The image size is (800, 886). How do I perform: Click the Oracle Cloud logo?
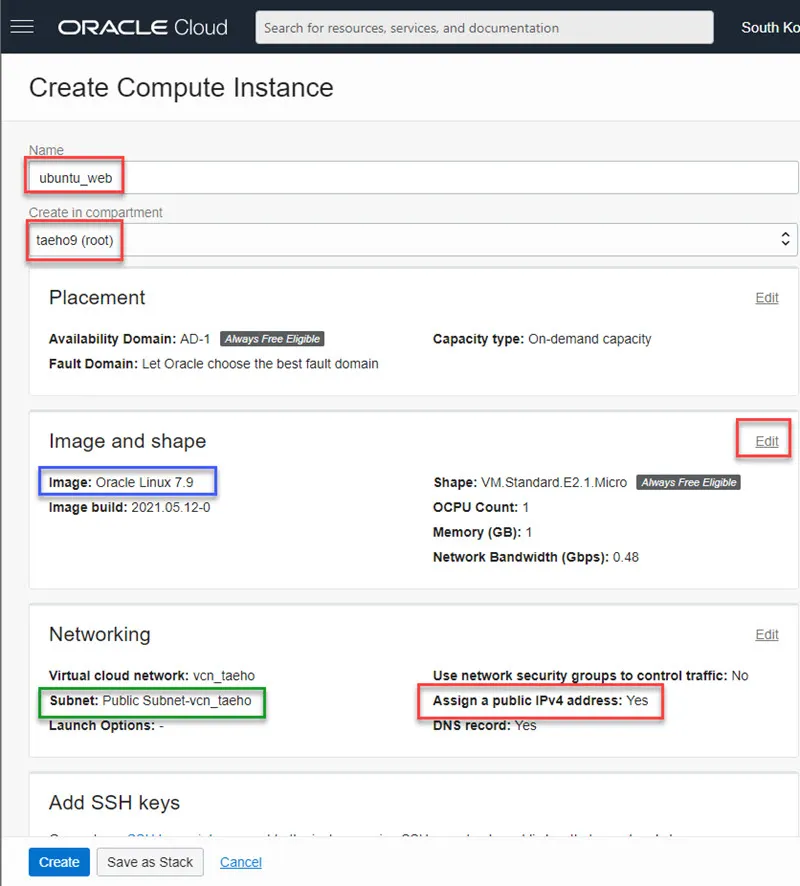point(143,27)
